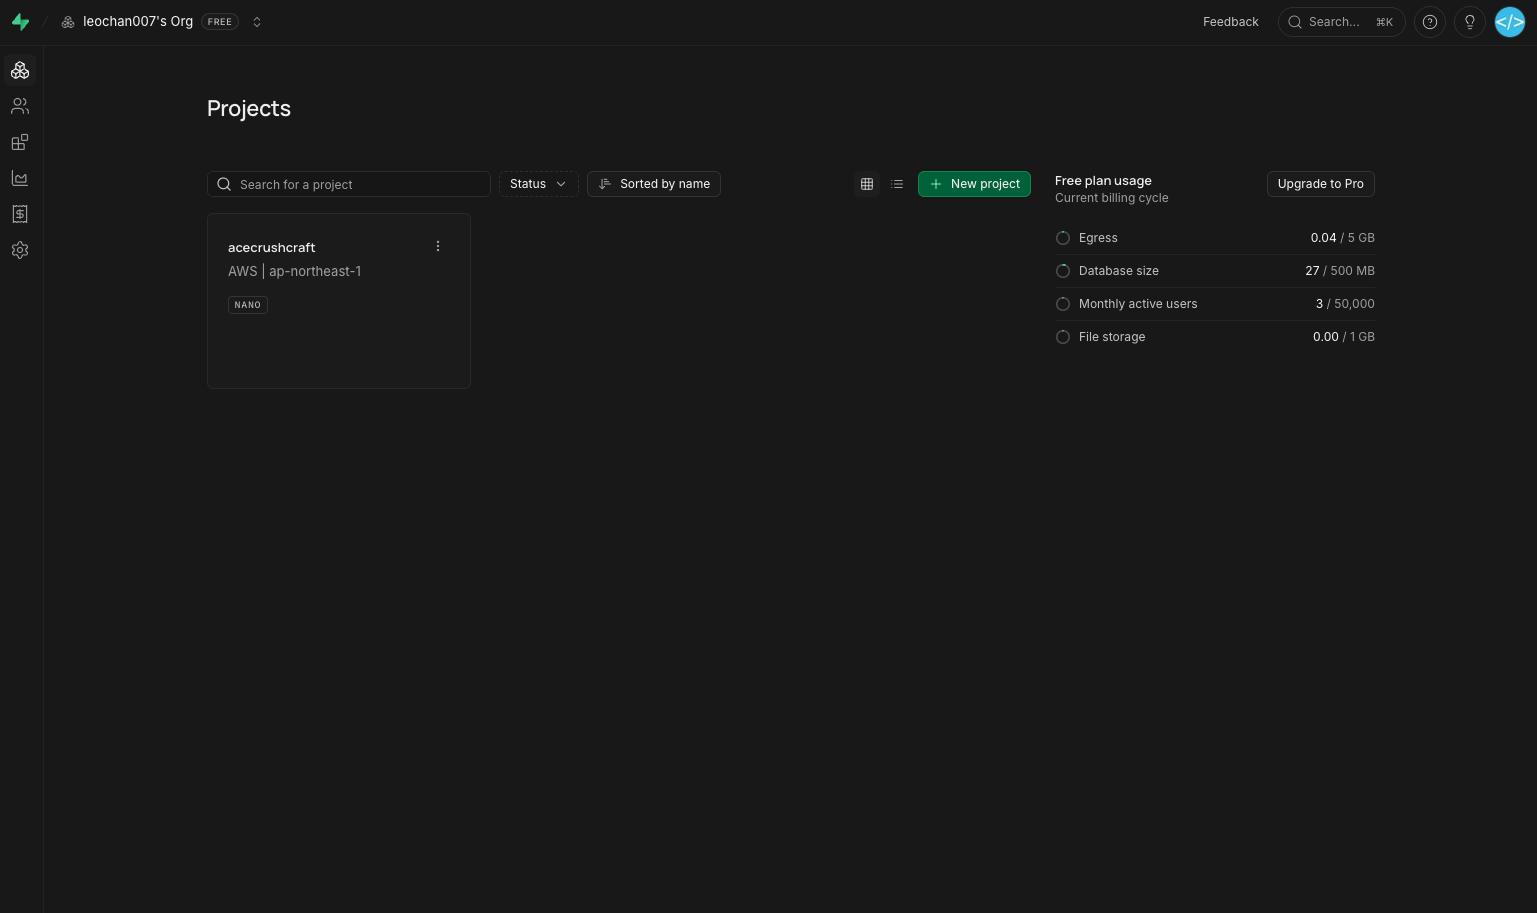Click the Free plan usage heading

coord(1103,181)
